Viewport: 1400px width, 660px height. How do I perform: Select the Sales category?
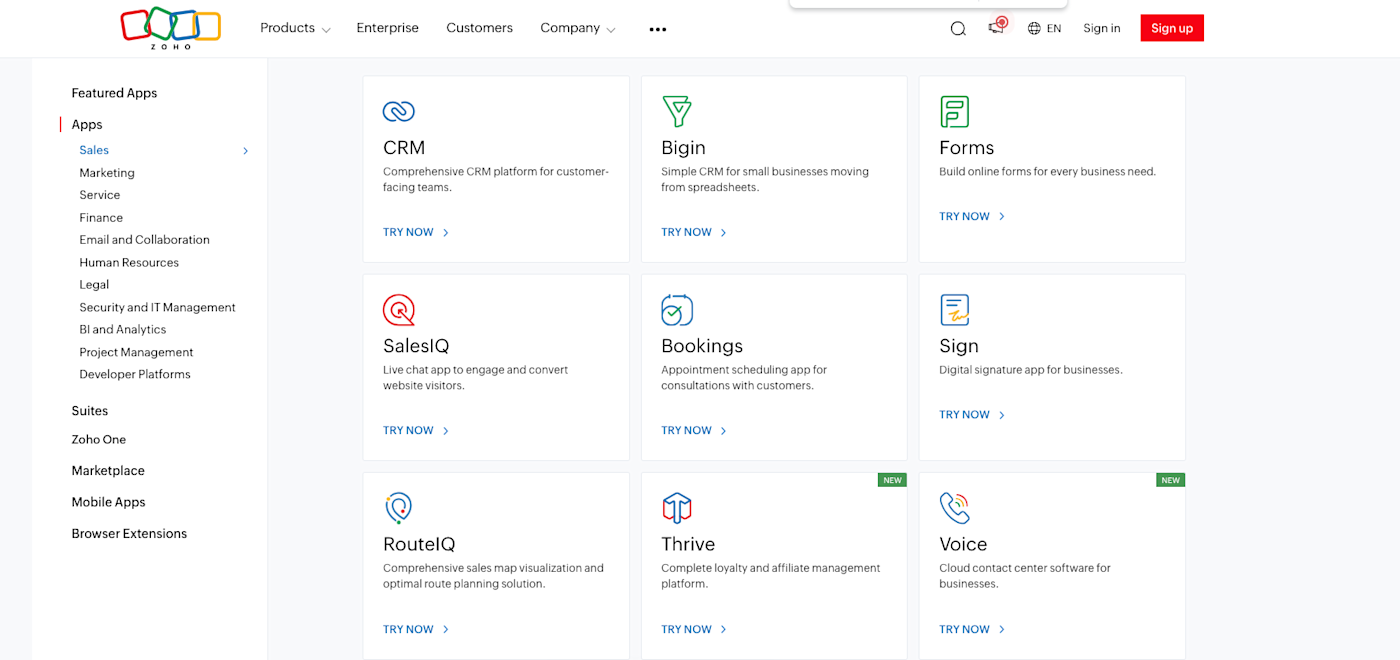click(x=94, y=150)
